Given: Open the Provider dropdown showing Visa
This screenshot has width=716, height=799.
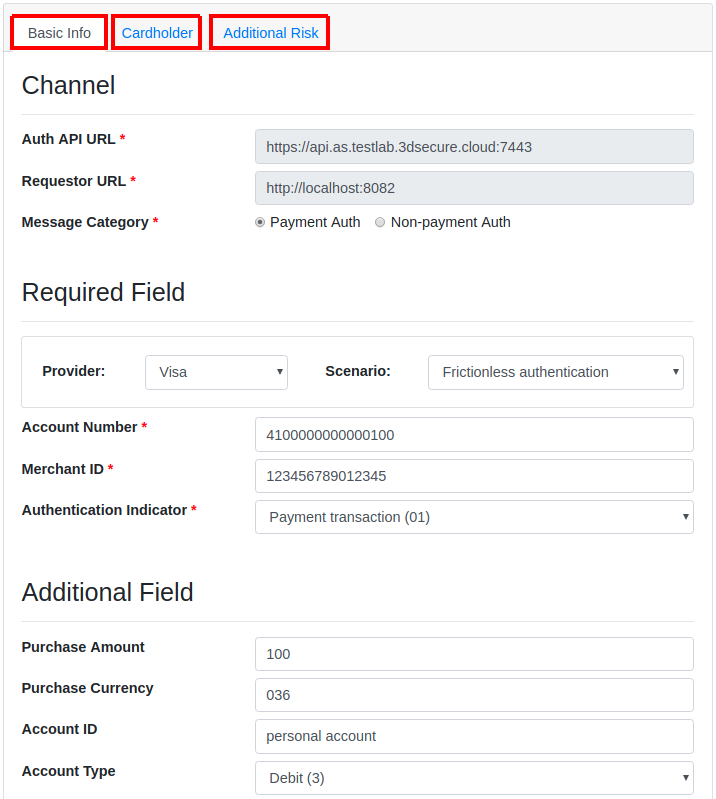Looking at the screenshot, I should [216, 372].
